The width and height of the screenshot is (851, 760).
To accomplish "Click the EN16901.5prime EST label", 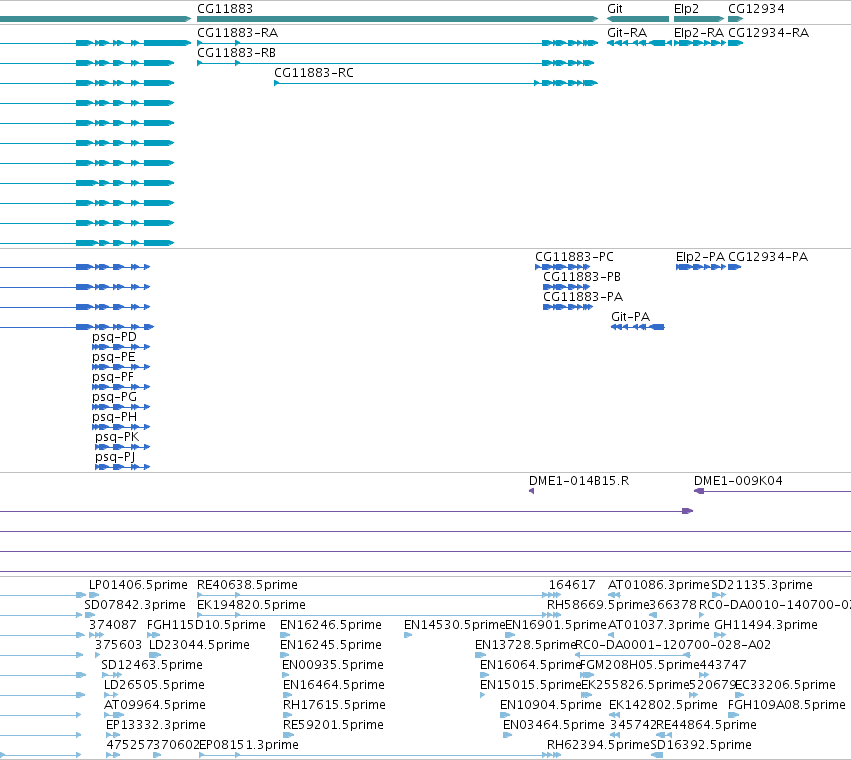I will [x=556, y=625].
